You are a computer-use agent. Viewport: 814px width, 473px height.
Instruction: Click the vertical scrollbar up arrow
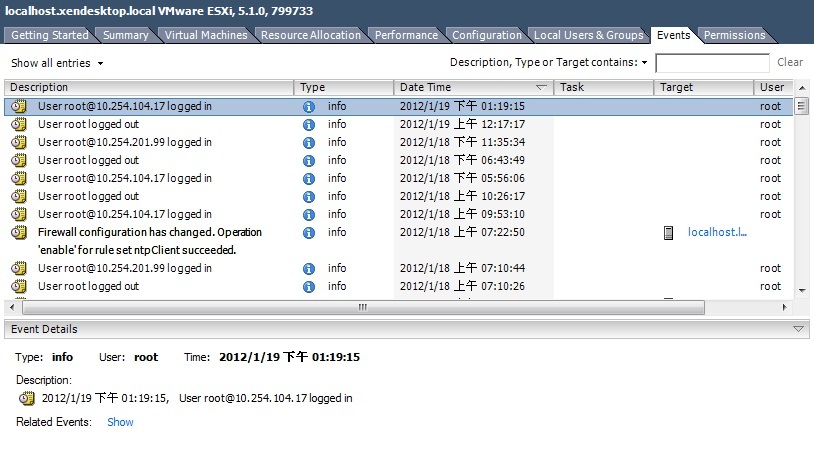(x=802, y=88)
